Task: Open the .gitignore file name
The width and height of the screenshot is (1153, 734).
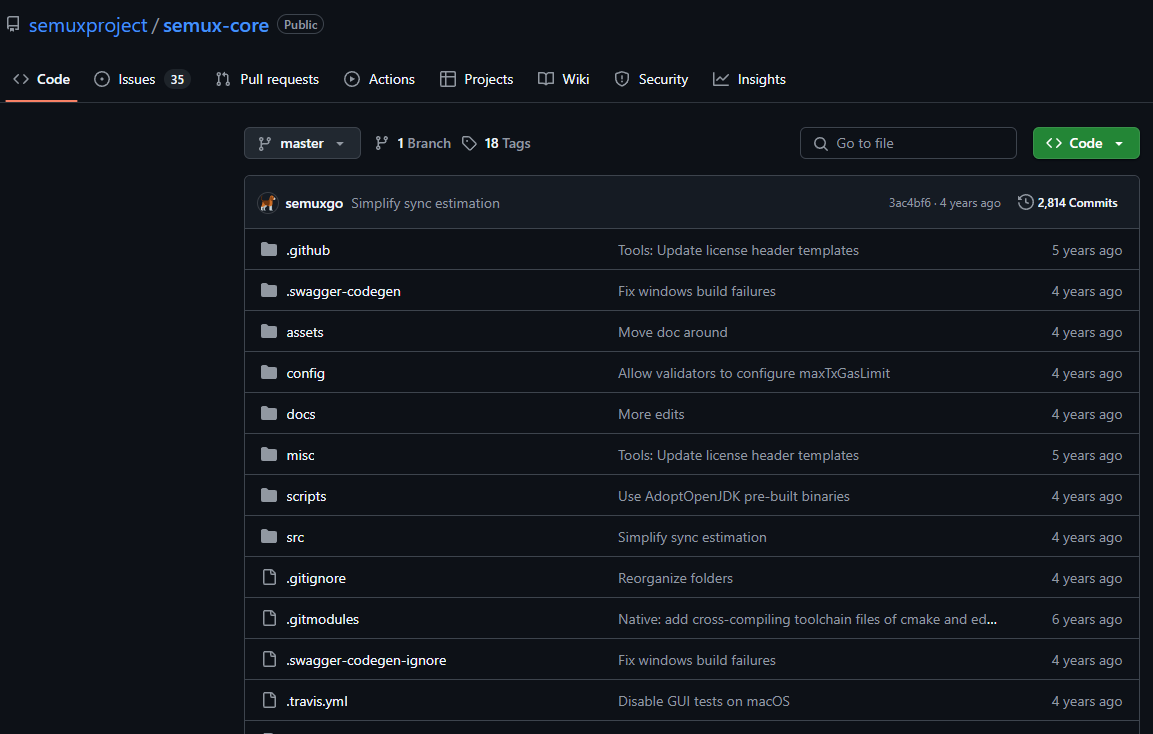Action: pos(316,578)
